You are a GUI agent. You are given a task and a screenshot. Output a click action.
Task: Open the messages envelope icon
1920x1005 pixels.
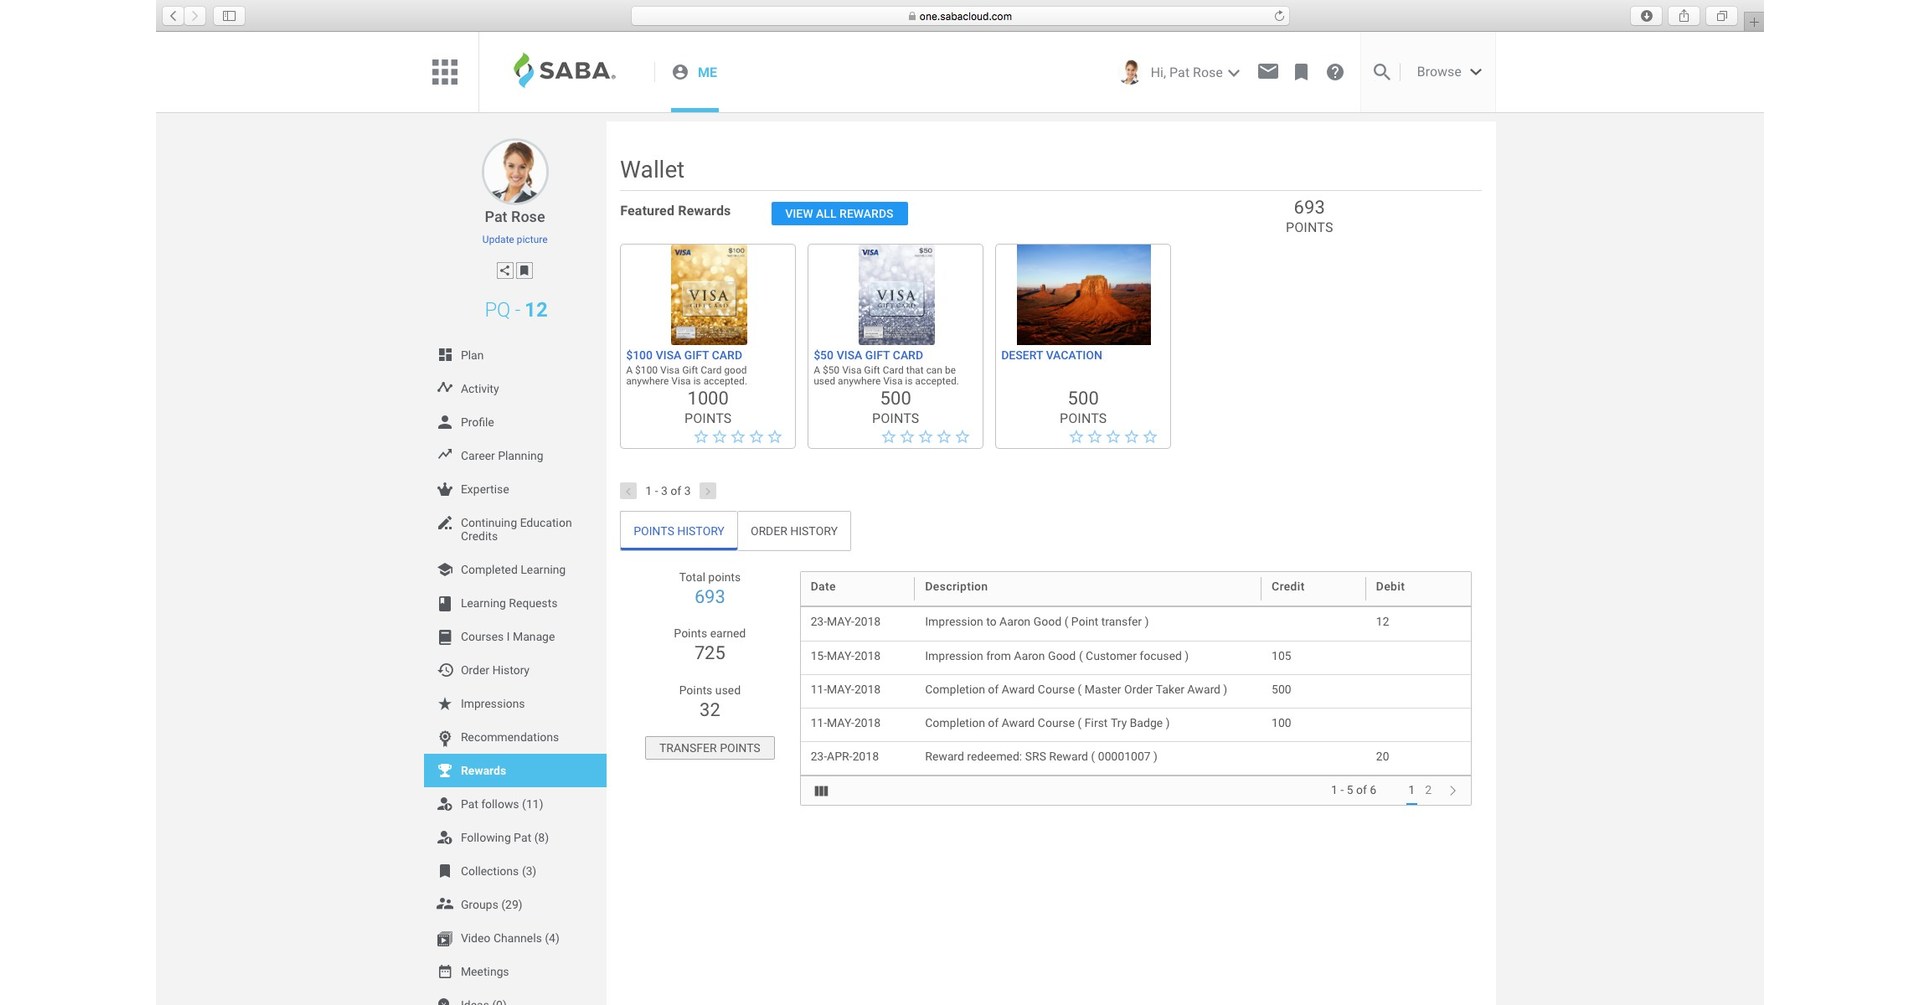tap(1268, 71)
